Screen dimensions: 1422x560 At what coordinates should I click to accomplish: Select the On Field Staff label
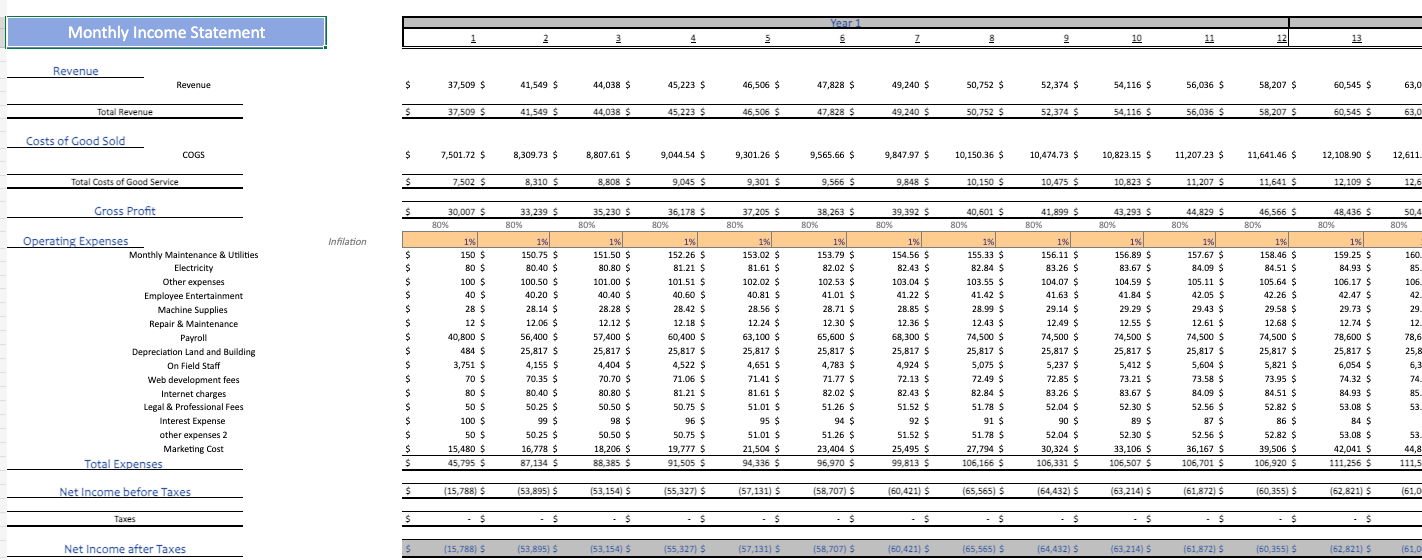pyautogui.click(x=193, y=366)
